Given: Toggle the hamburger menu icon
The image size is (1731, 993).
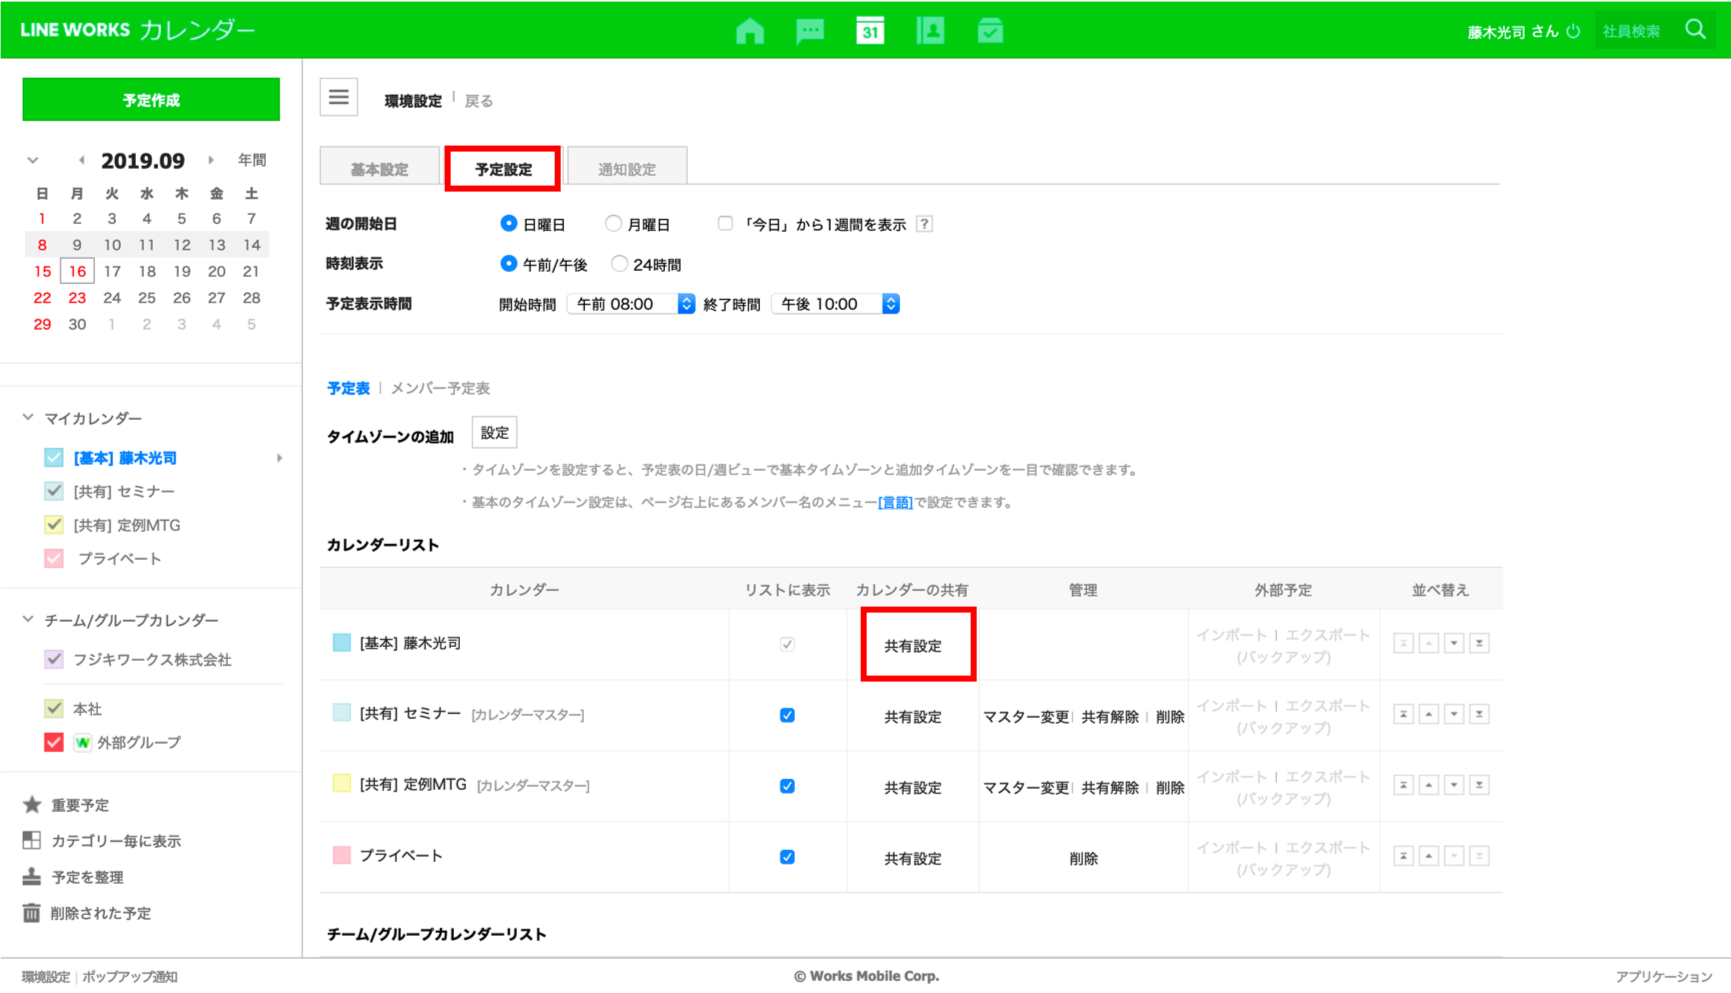Looking at the screenshot, I should pyautogui.click(x=339, y=98).
